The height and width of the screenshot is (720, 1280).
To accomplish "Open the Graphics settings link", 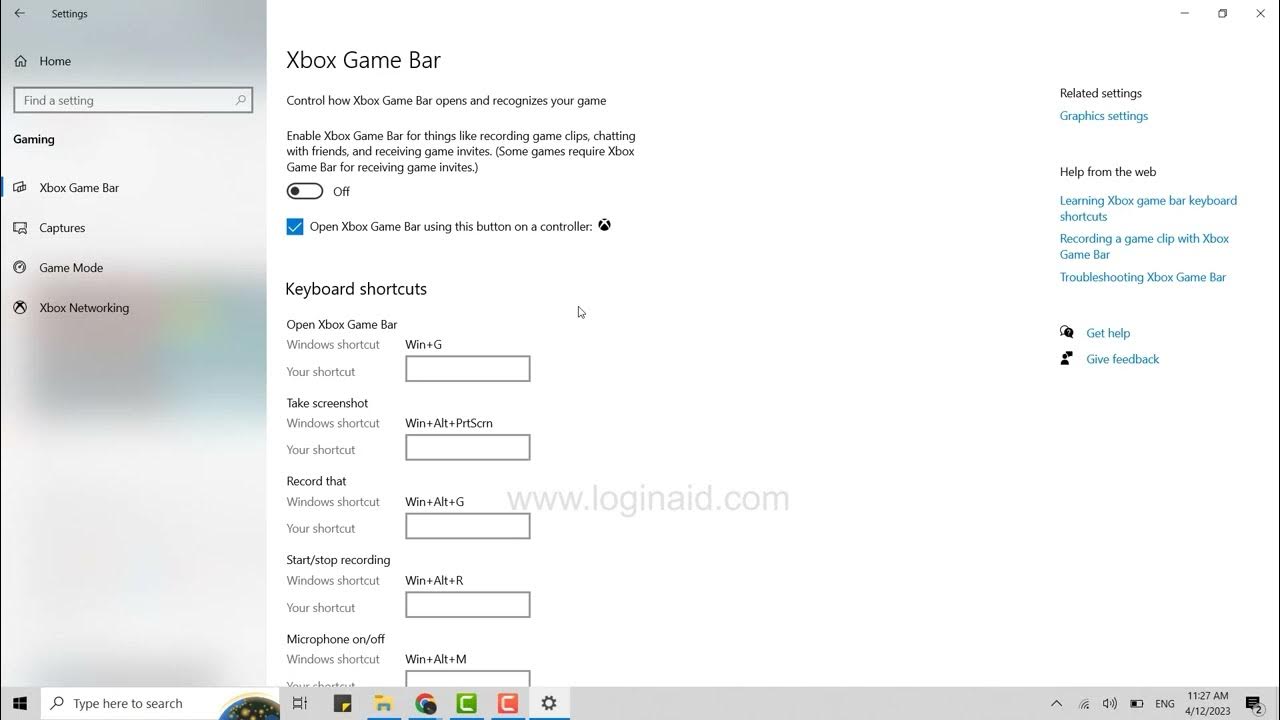I will pyautogui.click(x=1104, y=116).
